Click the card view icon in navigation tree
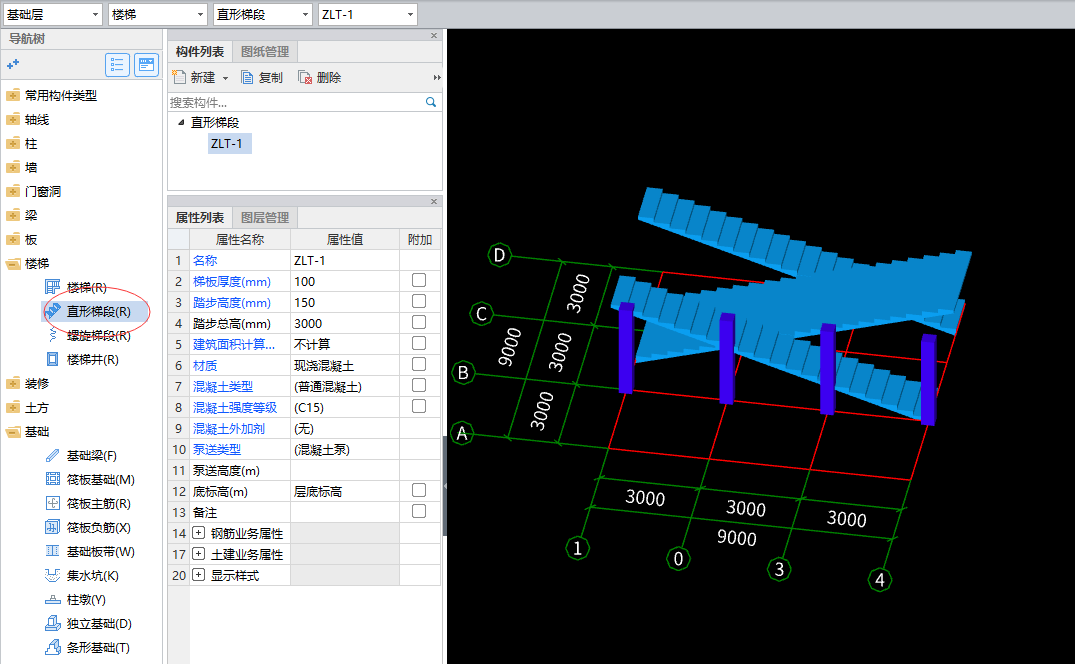 146,65
